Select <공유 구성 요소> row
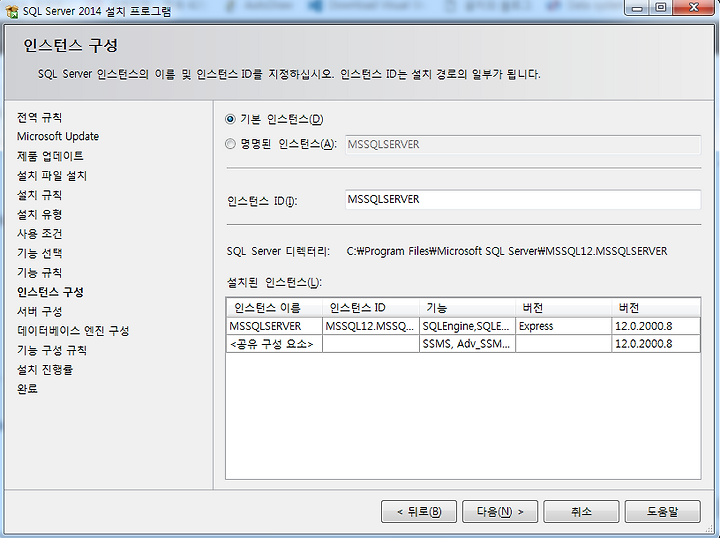Image resolution: width=720 pixels, height=538 pixels. (x=463, y=344)
